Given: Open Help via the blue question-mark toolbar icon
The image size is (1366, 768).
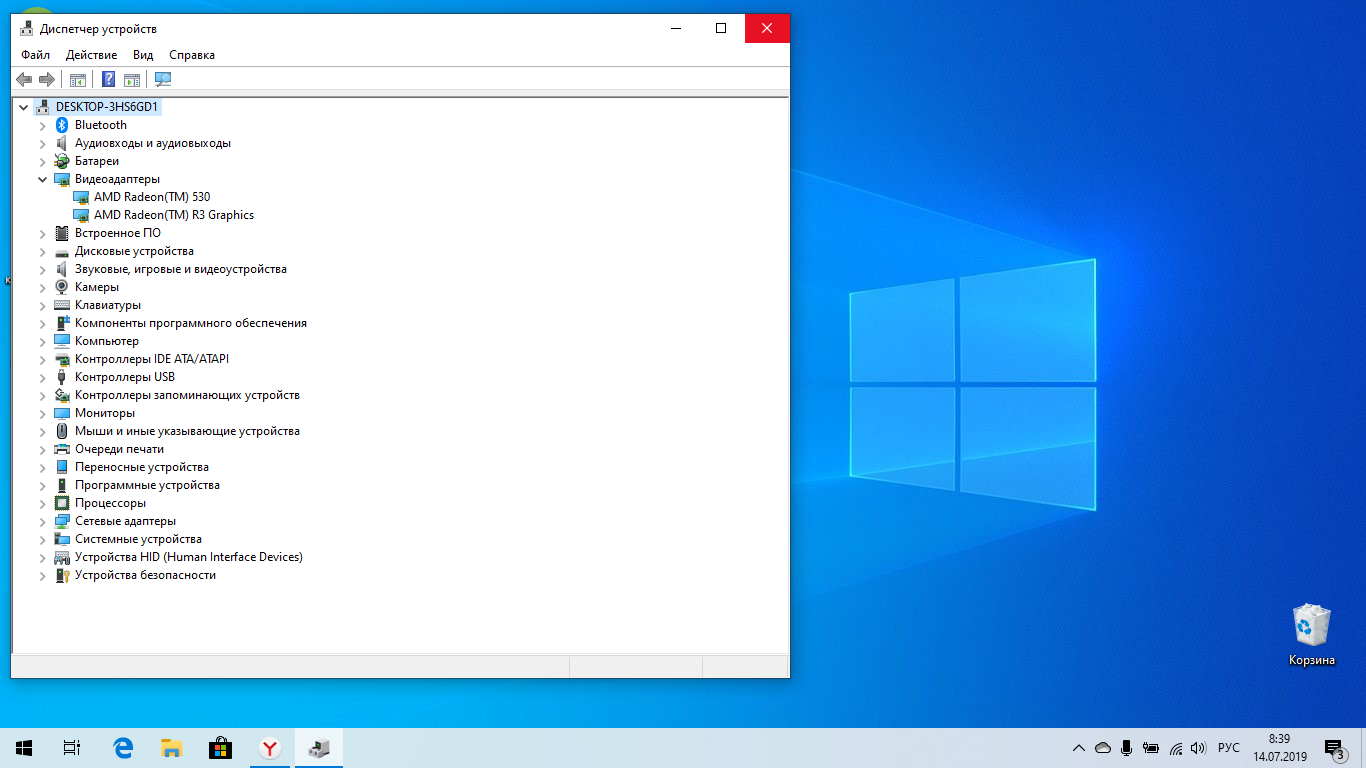Looking at the screenshot, I should [x=108, y=79].
